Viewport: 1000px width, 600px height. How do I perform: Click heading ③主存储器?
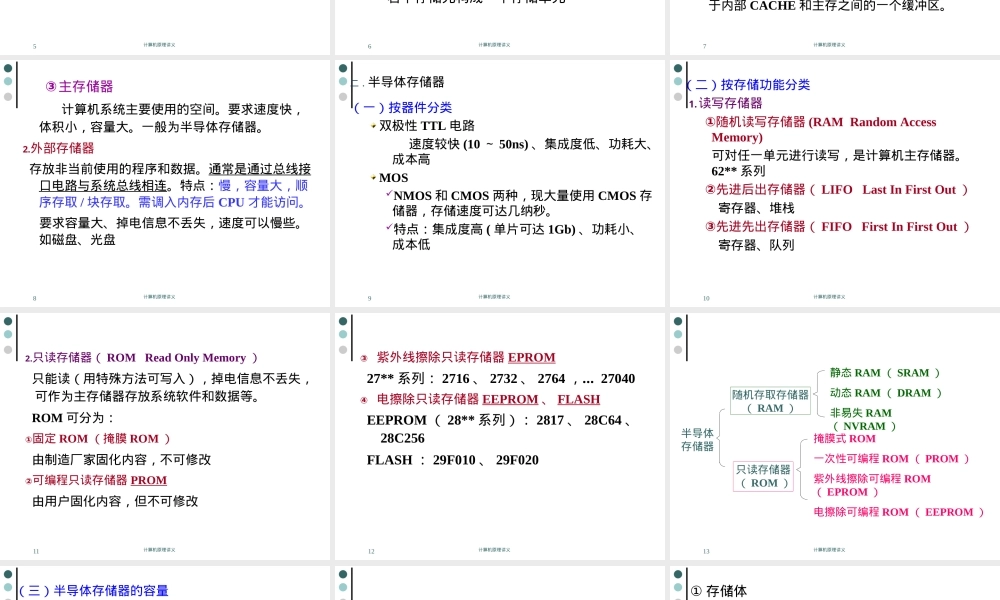(x=79, y=86)
